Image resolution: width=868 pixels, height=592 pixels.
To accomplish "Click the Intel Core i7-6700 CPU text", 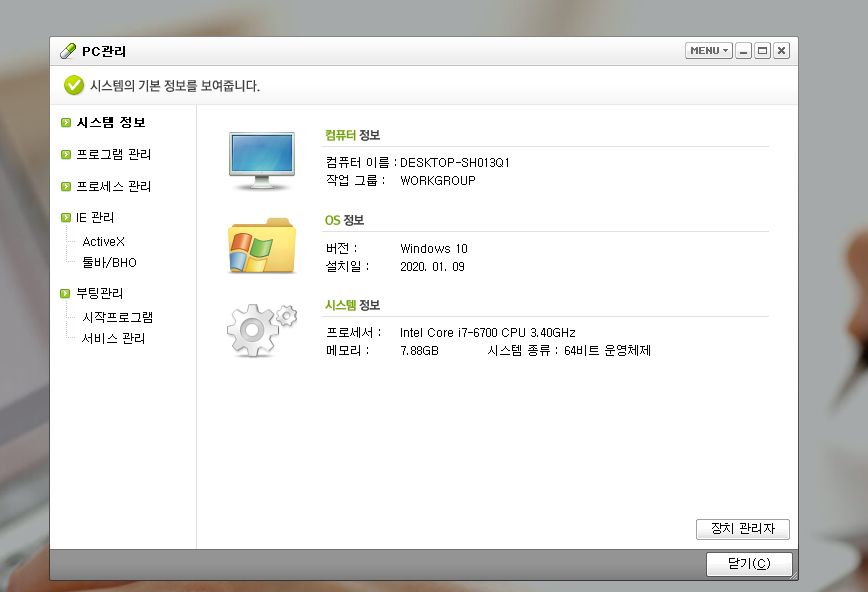I will coord(487,333).
